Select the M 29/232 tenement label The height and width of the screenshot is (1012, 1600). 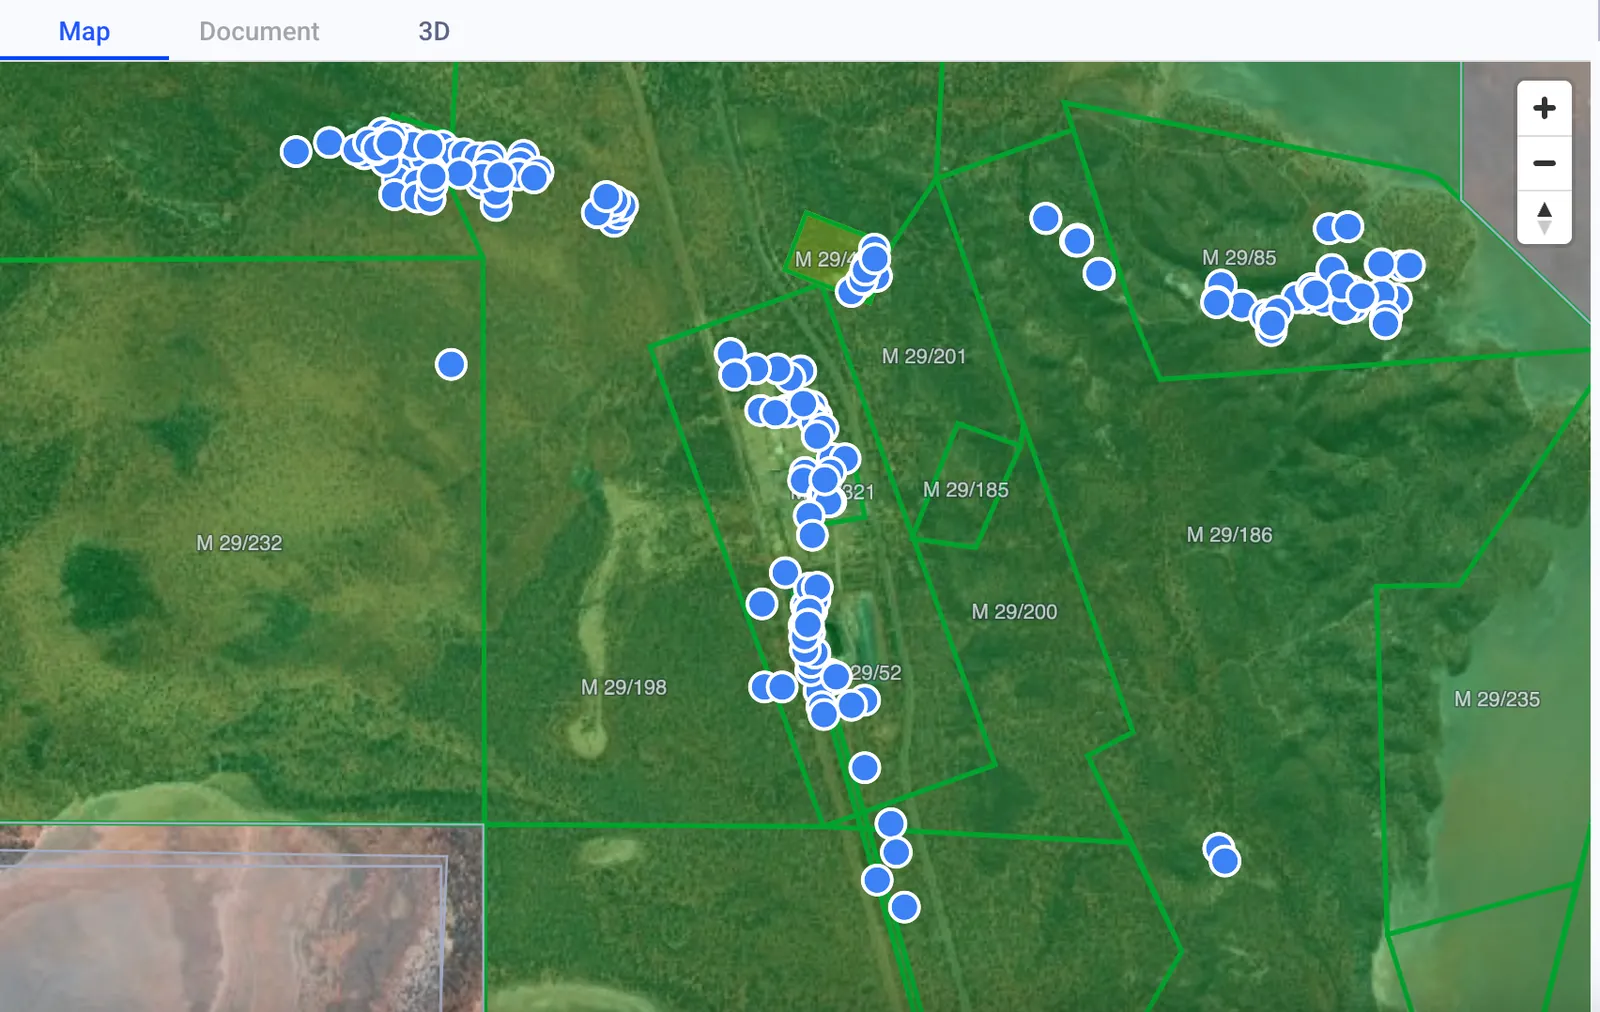click(239, 543)
